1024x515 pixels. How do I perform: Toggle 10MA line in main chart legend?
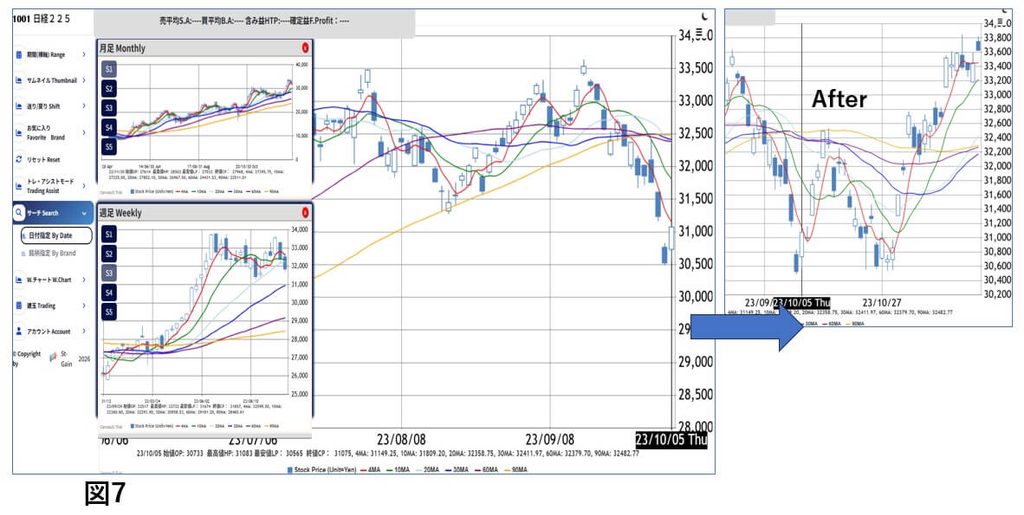point(399,470)
